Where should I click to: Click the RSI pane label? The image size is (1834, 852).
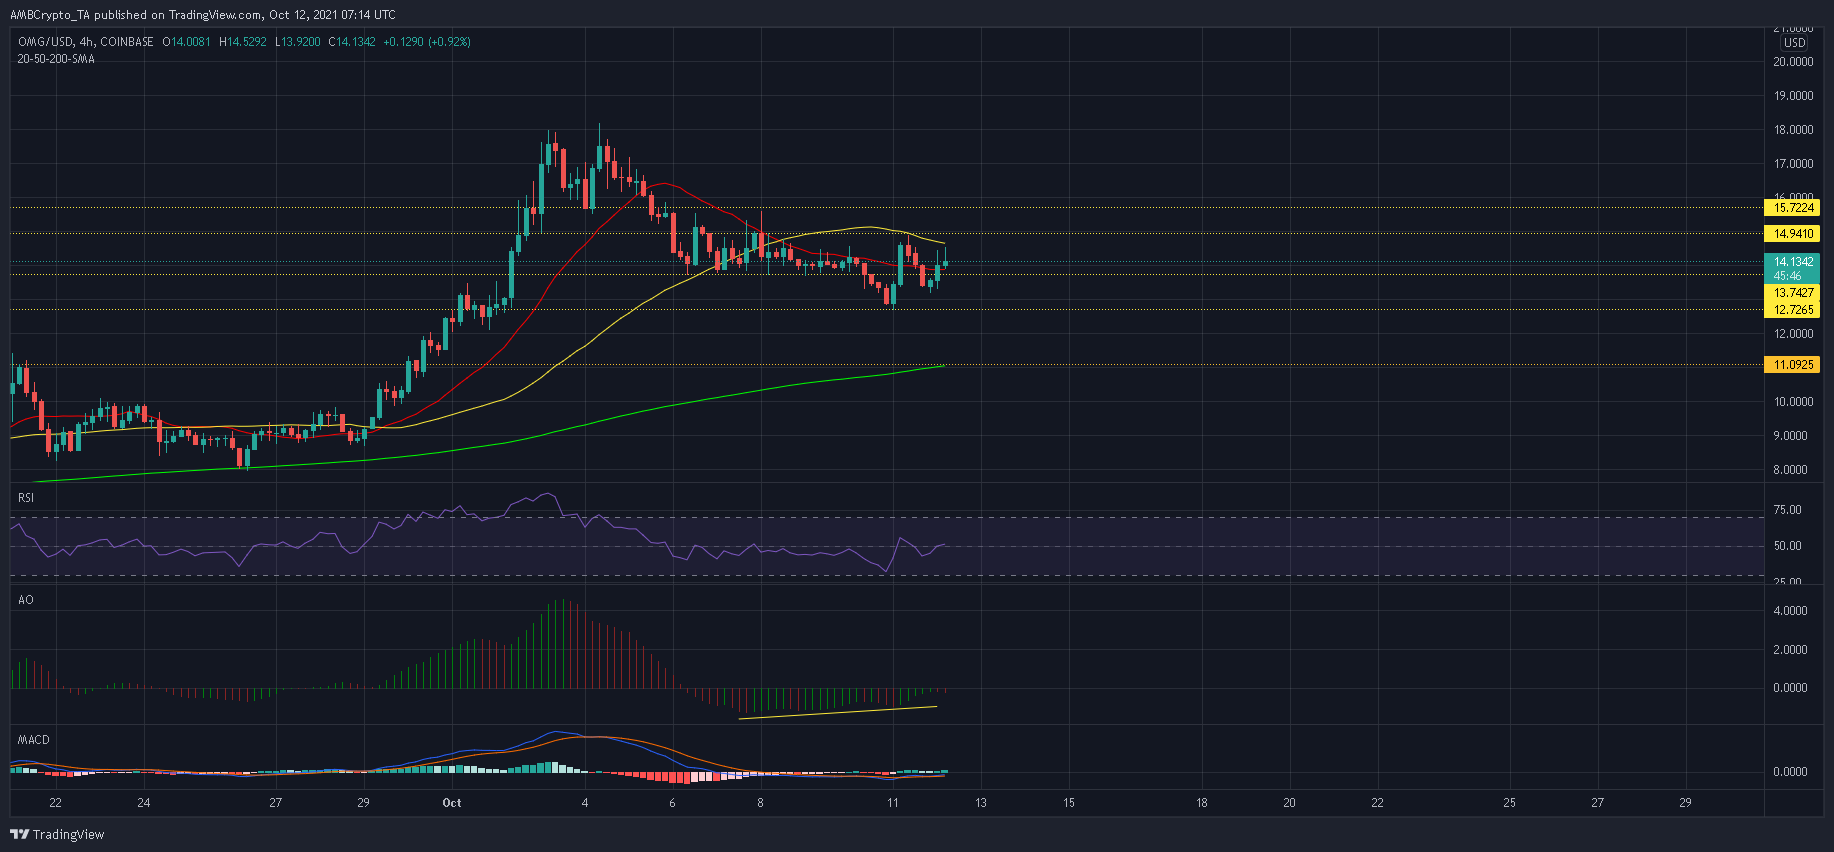(26, 498)
